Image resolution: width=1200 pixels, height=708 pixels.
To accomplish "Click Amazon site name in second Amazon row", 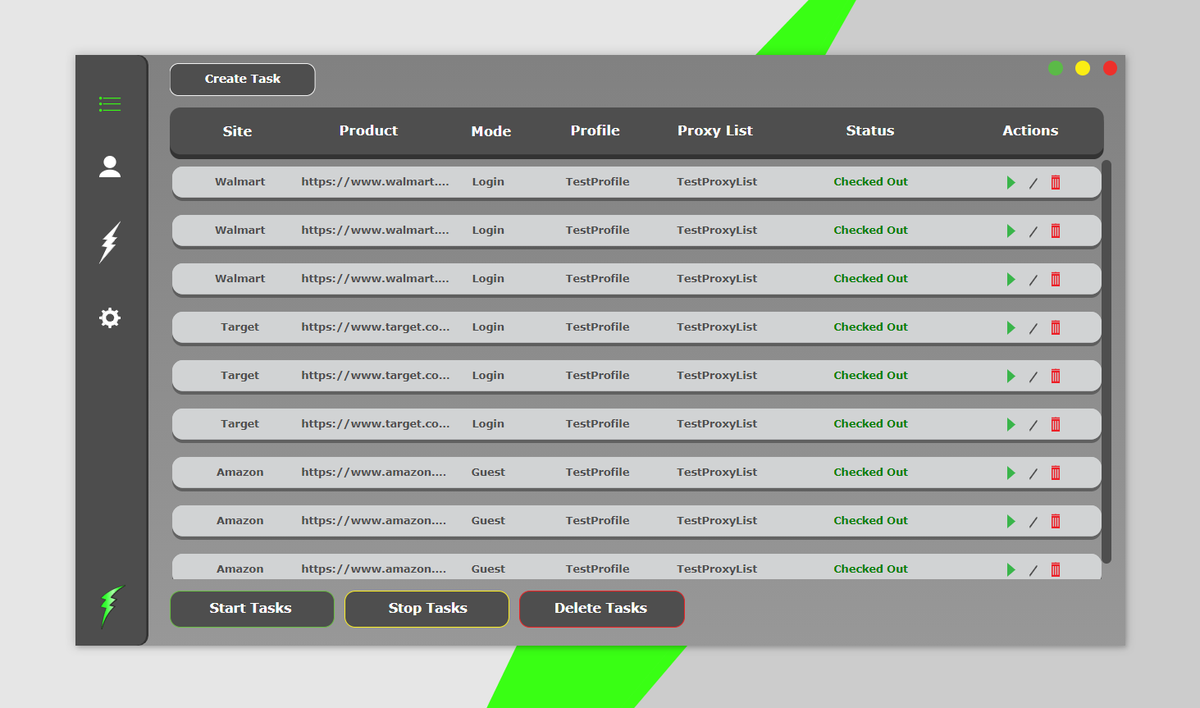I will pyautogui.click(x=240, y=521).
